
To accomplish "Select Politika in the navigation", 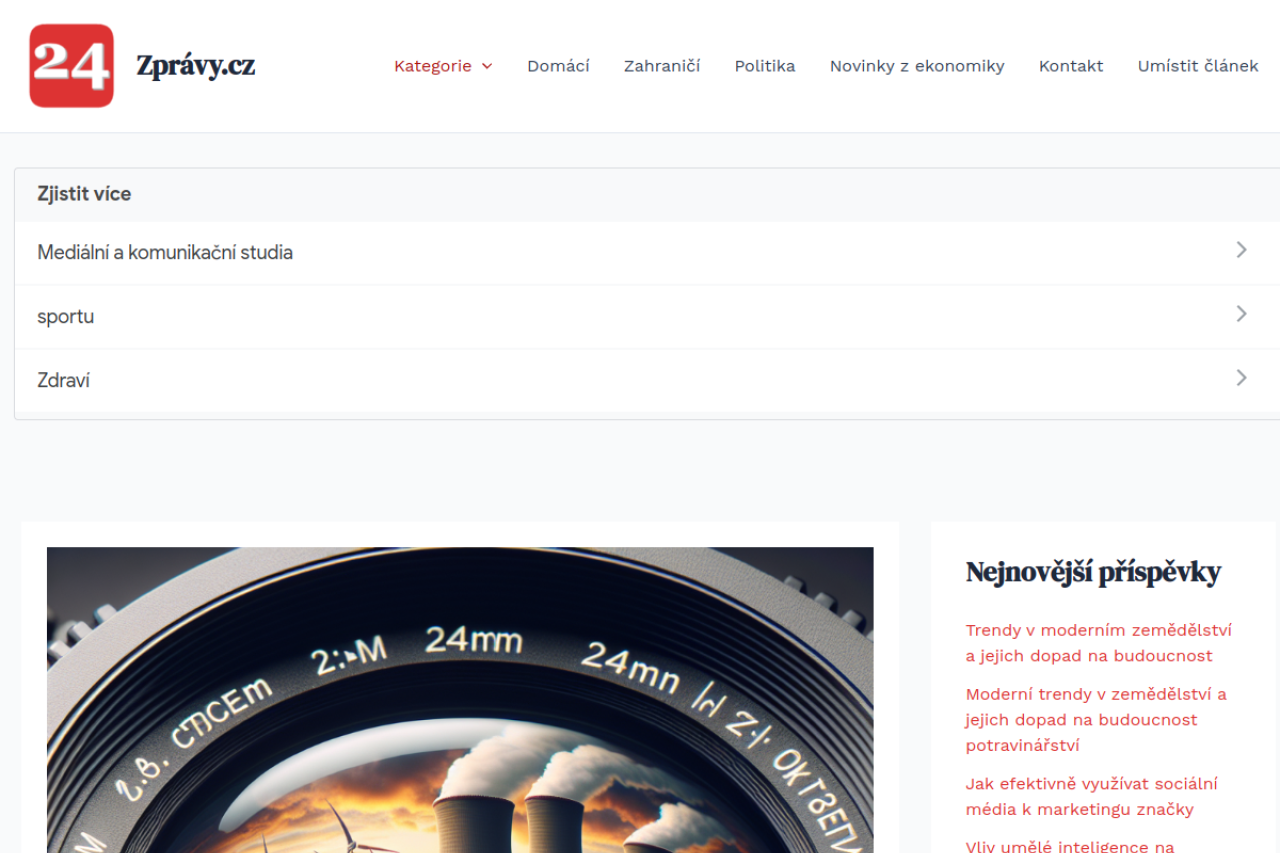I will tap(765, 66).
